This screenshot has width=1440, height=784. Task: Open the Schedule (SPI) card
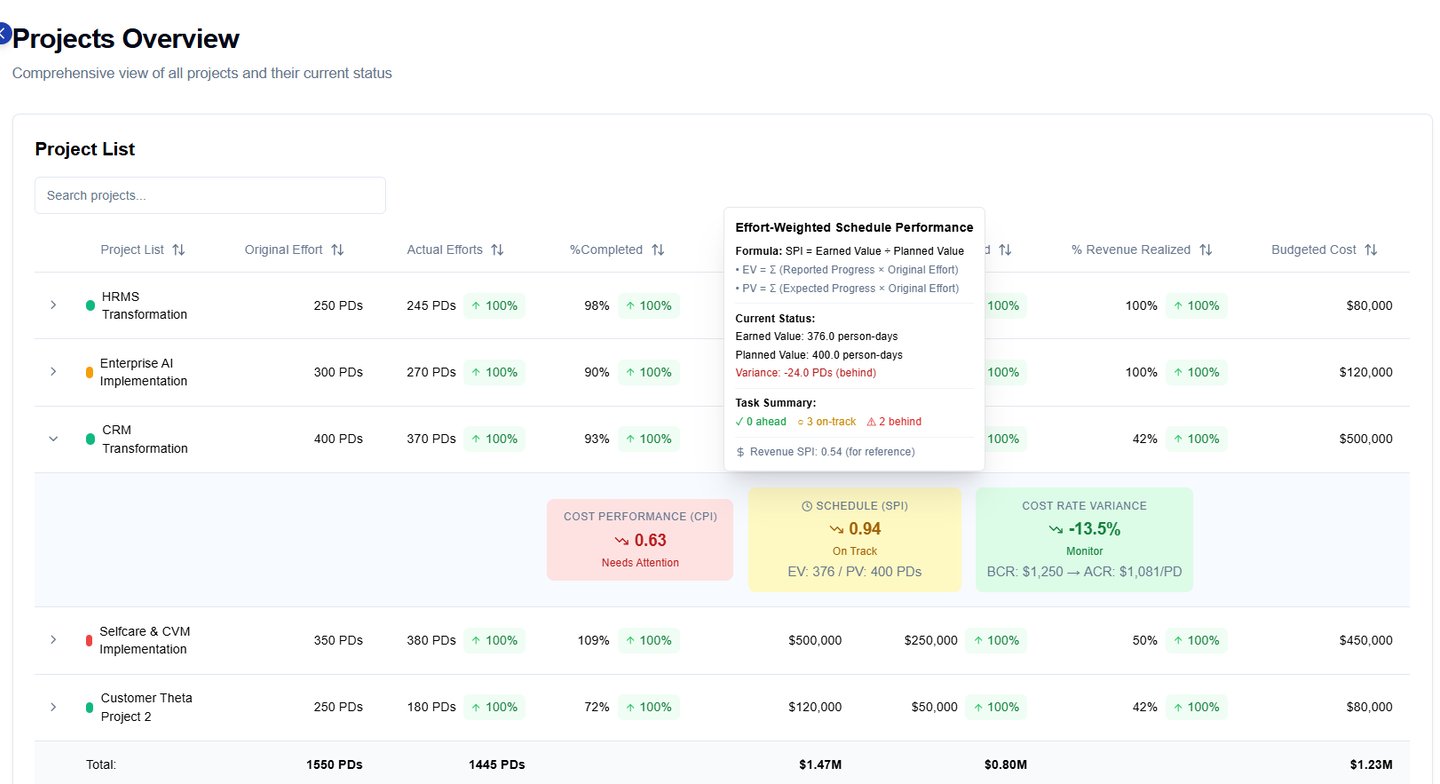[854, 540]
